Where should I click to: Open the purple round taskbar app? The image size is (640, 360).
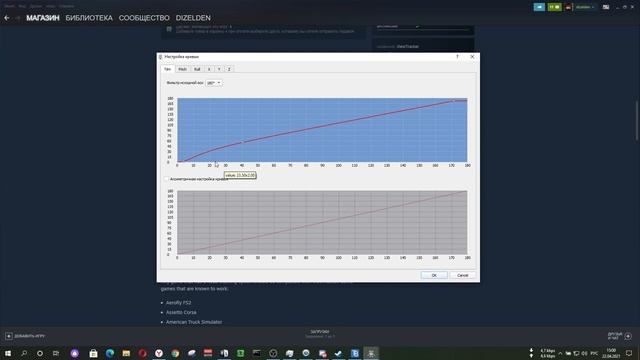(x=74, y=353)
